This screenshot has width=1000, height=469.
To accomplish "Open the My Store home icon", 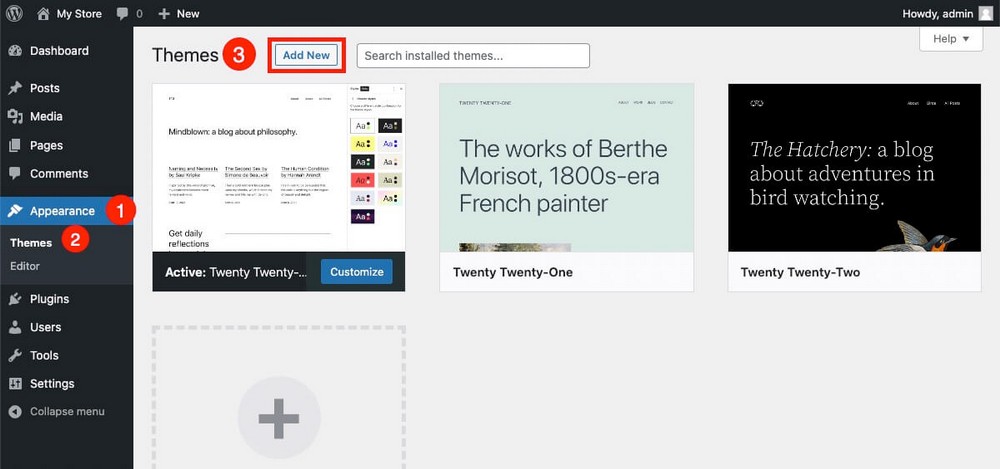I will coord(43,13).
